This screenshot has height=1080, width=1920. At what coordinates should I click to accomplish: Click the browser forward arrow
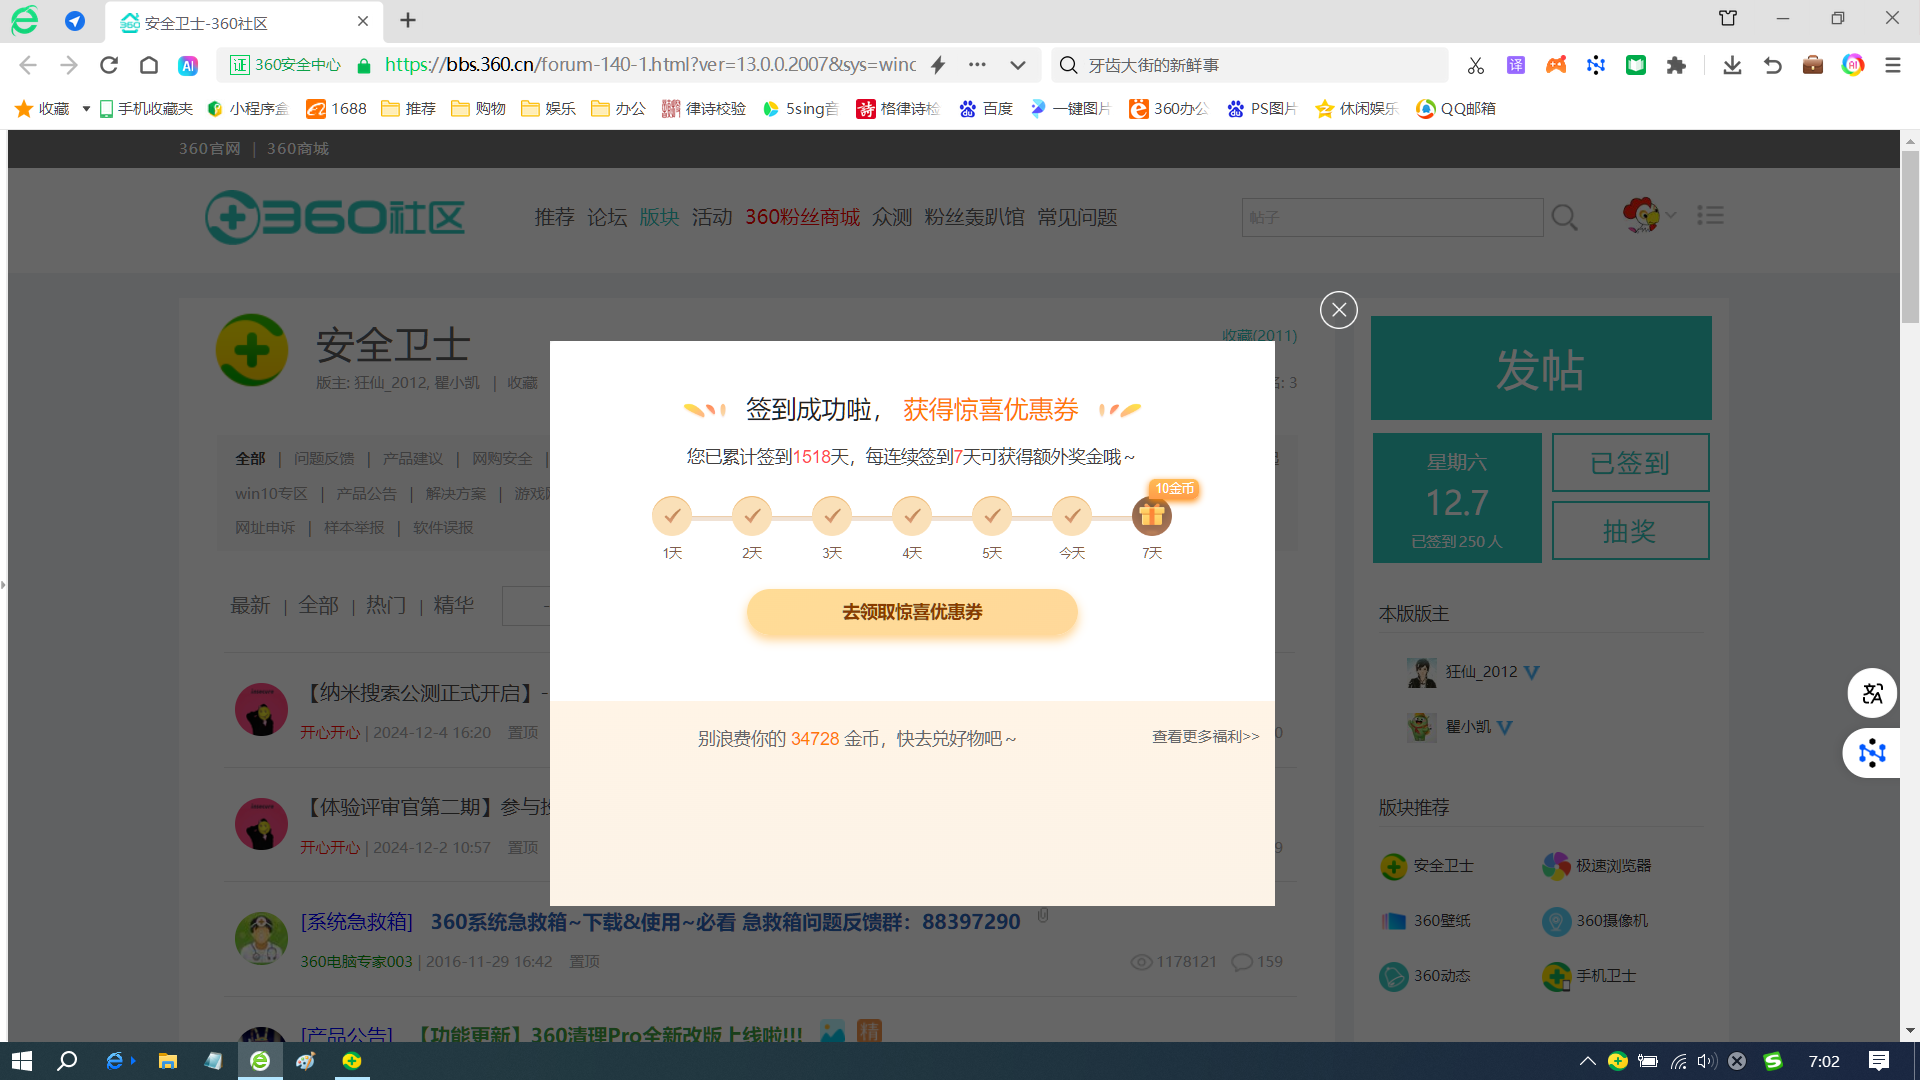pos(68,65)
